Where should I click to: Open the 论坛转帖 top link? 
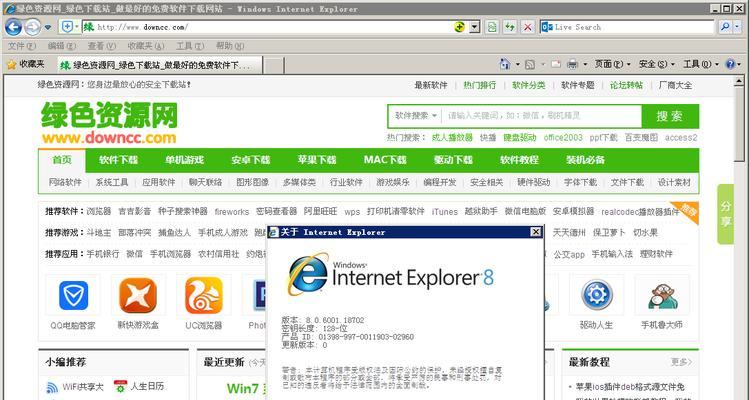coord(626,86)
